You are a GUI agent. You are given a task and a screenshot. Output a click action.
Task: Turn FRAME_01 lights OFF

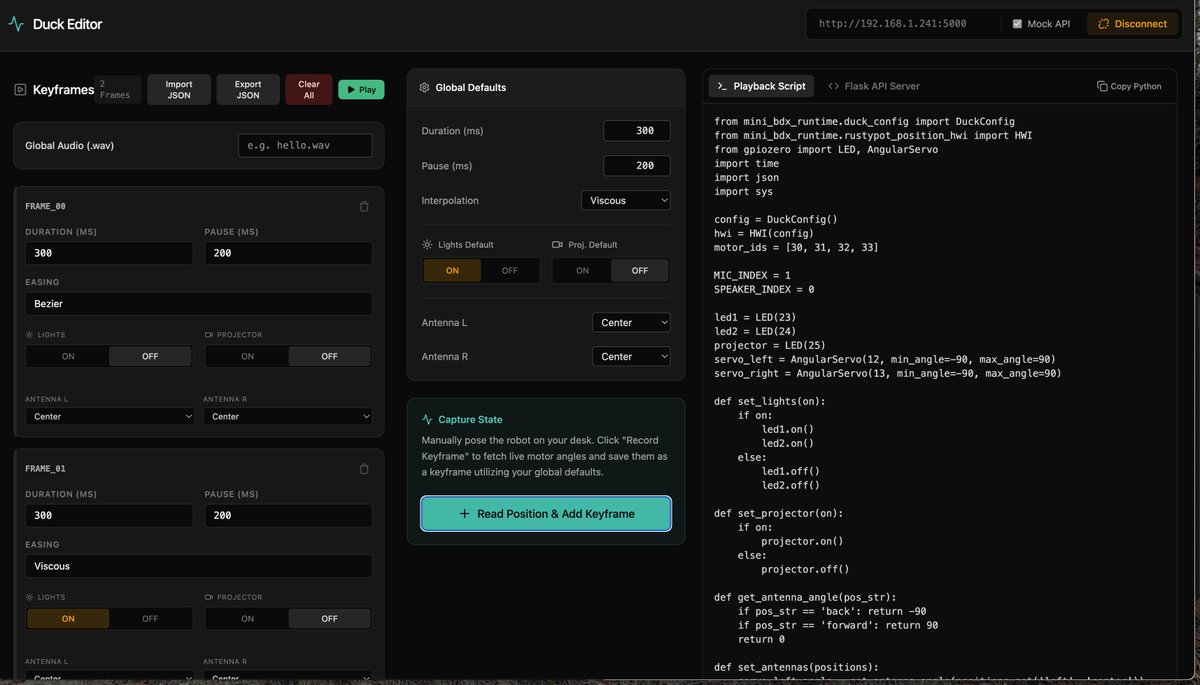(x=150, y=619)
